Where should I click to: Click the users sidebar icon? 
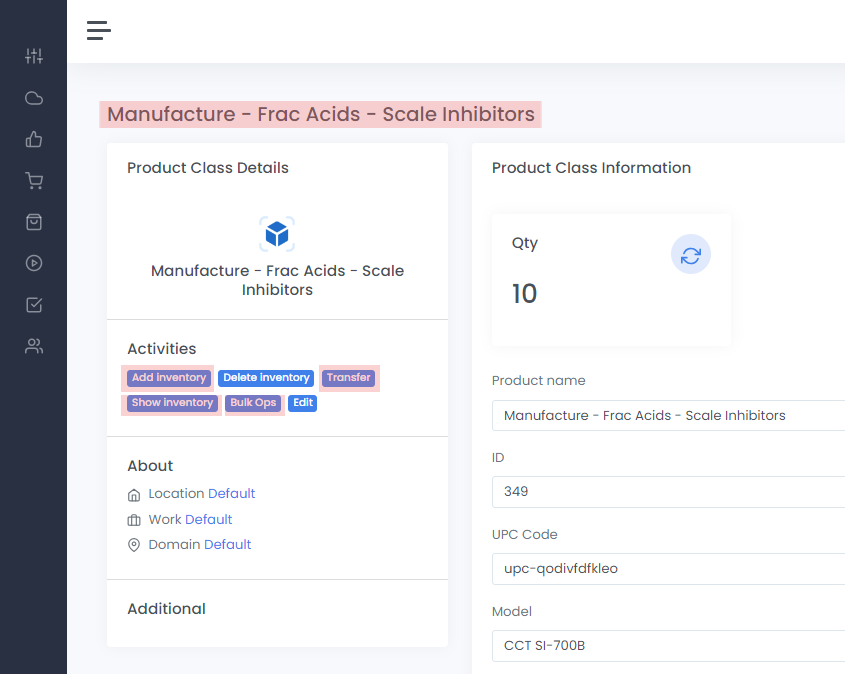(34, 347)
